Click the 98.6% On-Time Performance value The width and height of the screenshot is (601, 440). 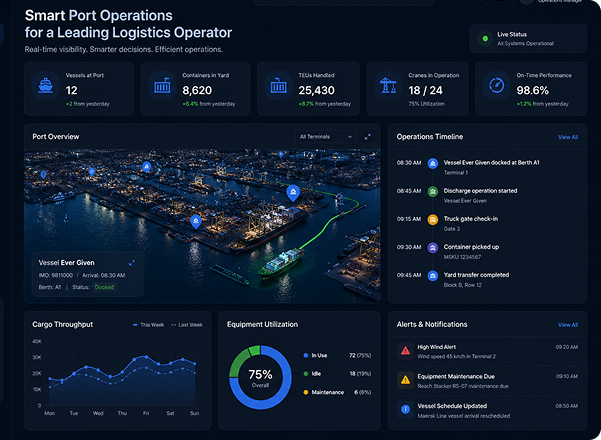(x=532, y=90)
